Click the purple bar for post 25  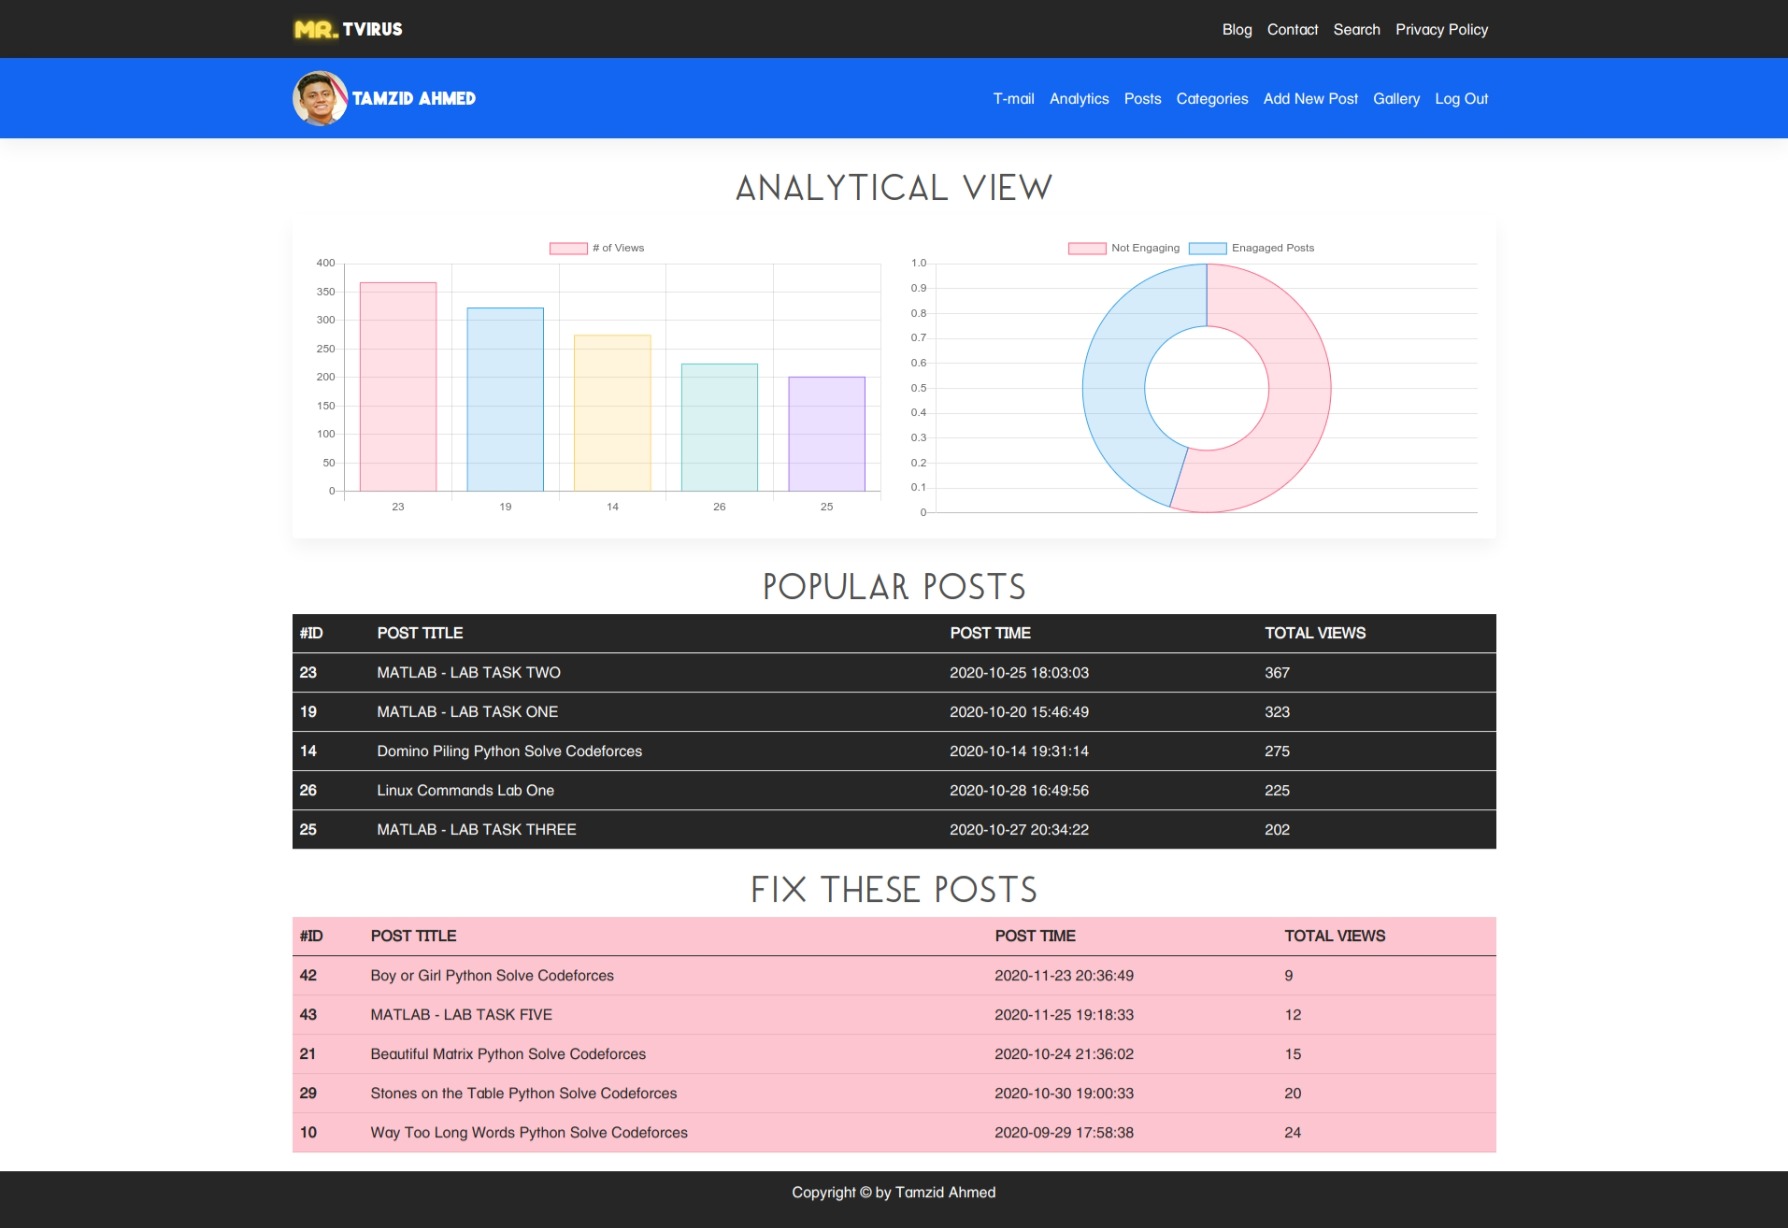[827, 434]
